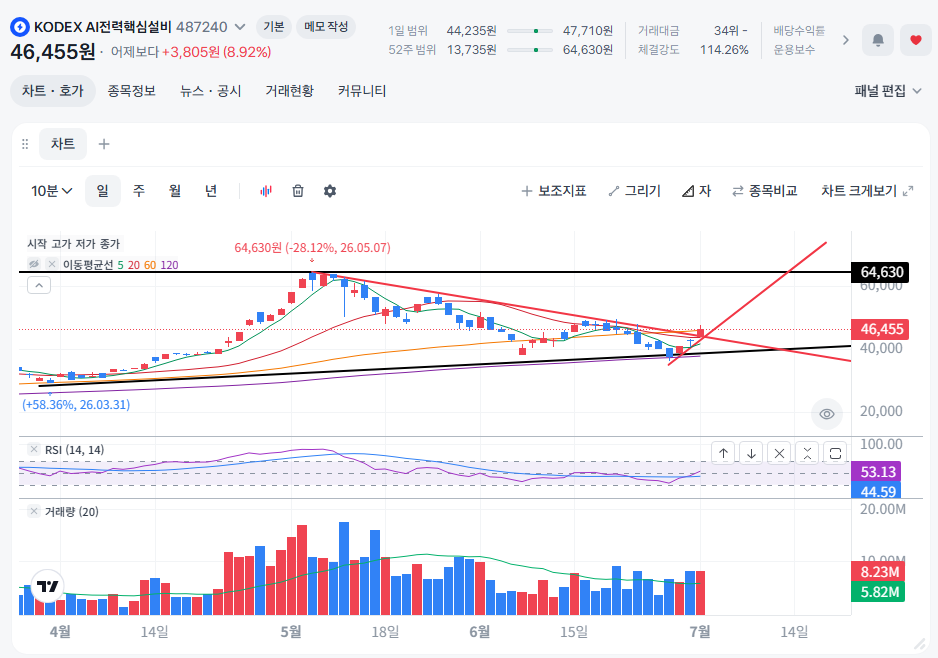This screenshot has height=658, width=938.
Task: Click the round eye button near the price axis
Action: tap(827, 414)
